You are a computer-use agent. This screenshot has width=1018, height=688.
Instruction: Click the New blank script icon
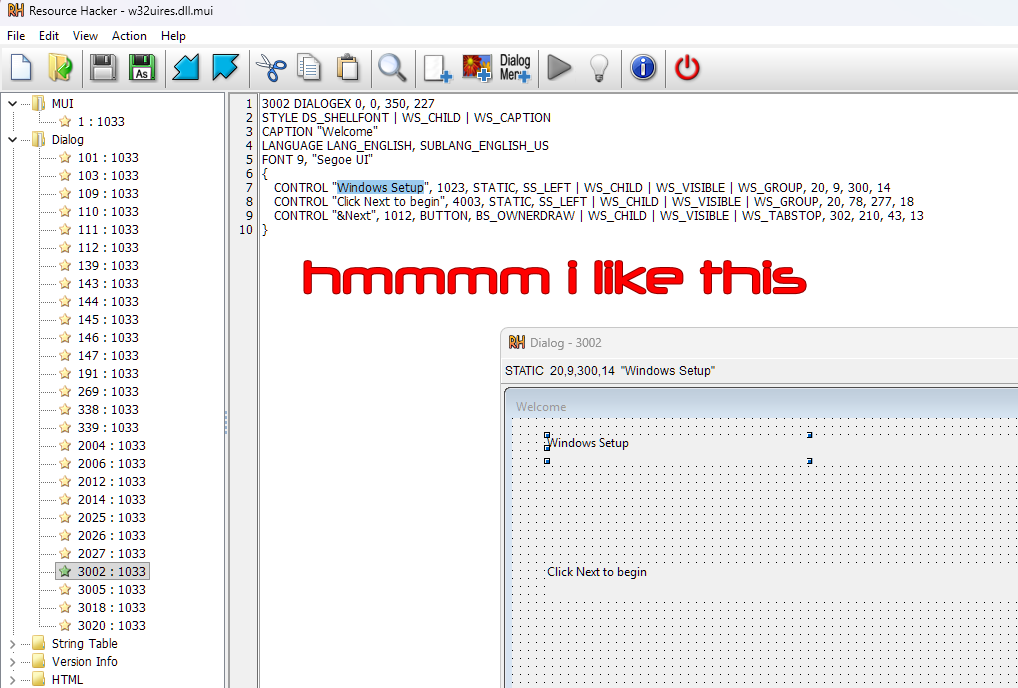[x=21, y=68]
